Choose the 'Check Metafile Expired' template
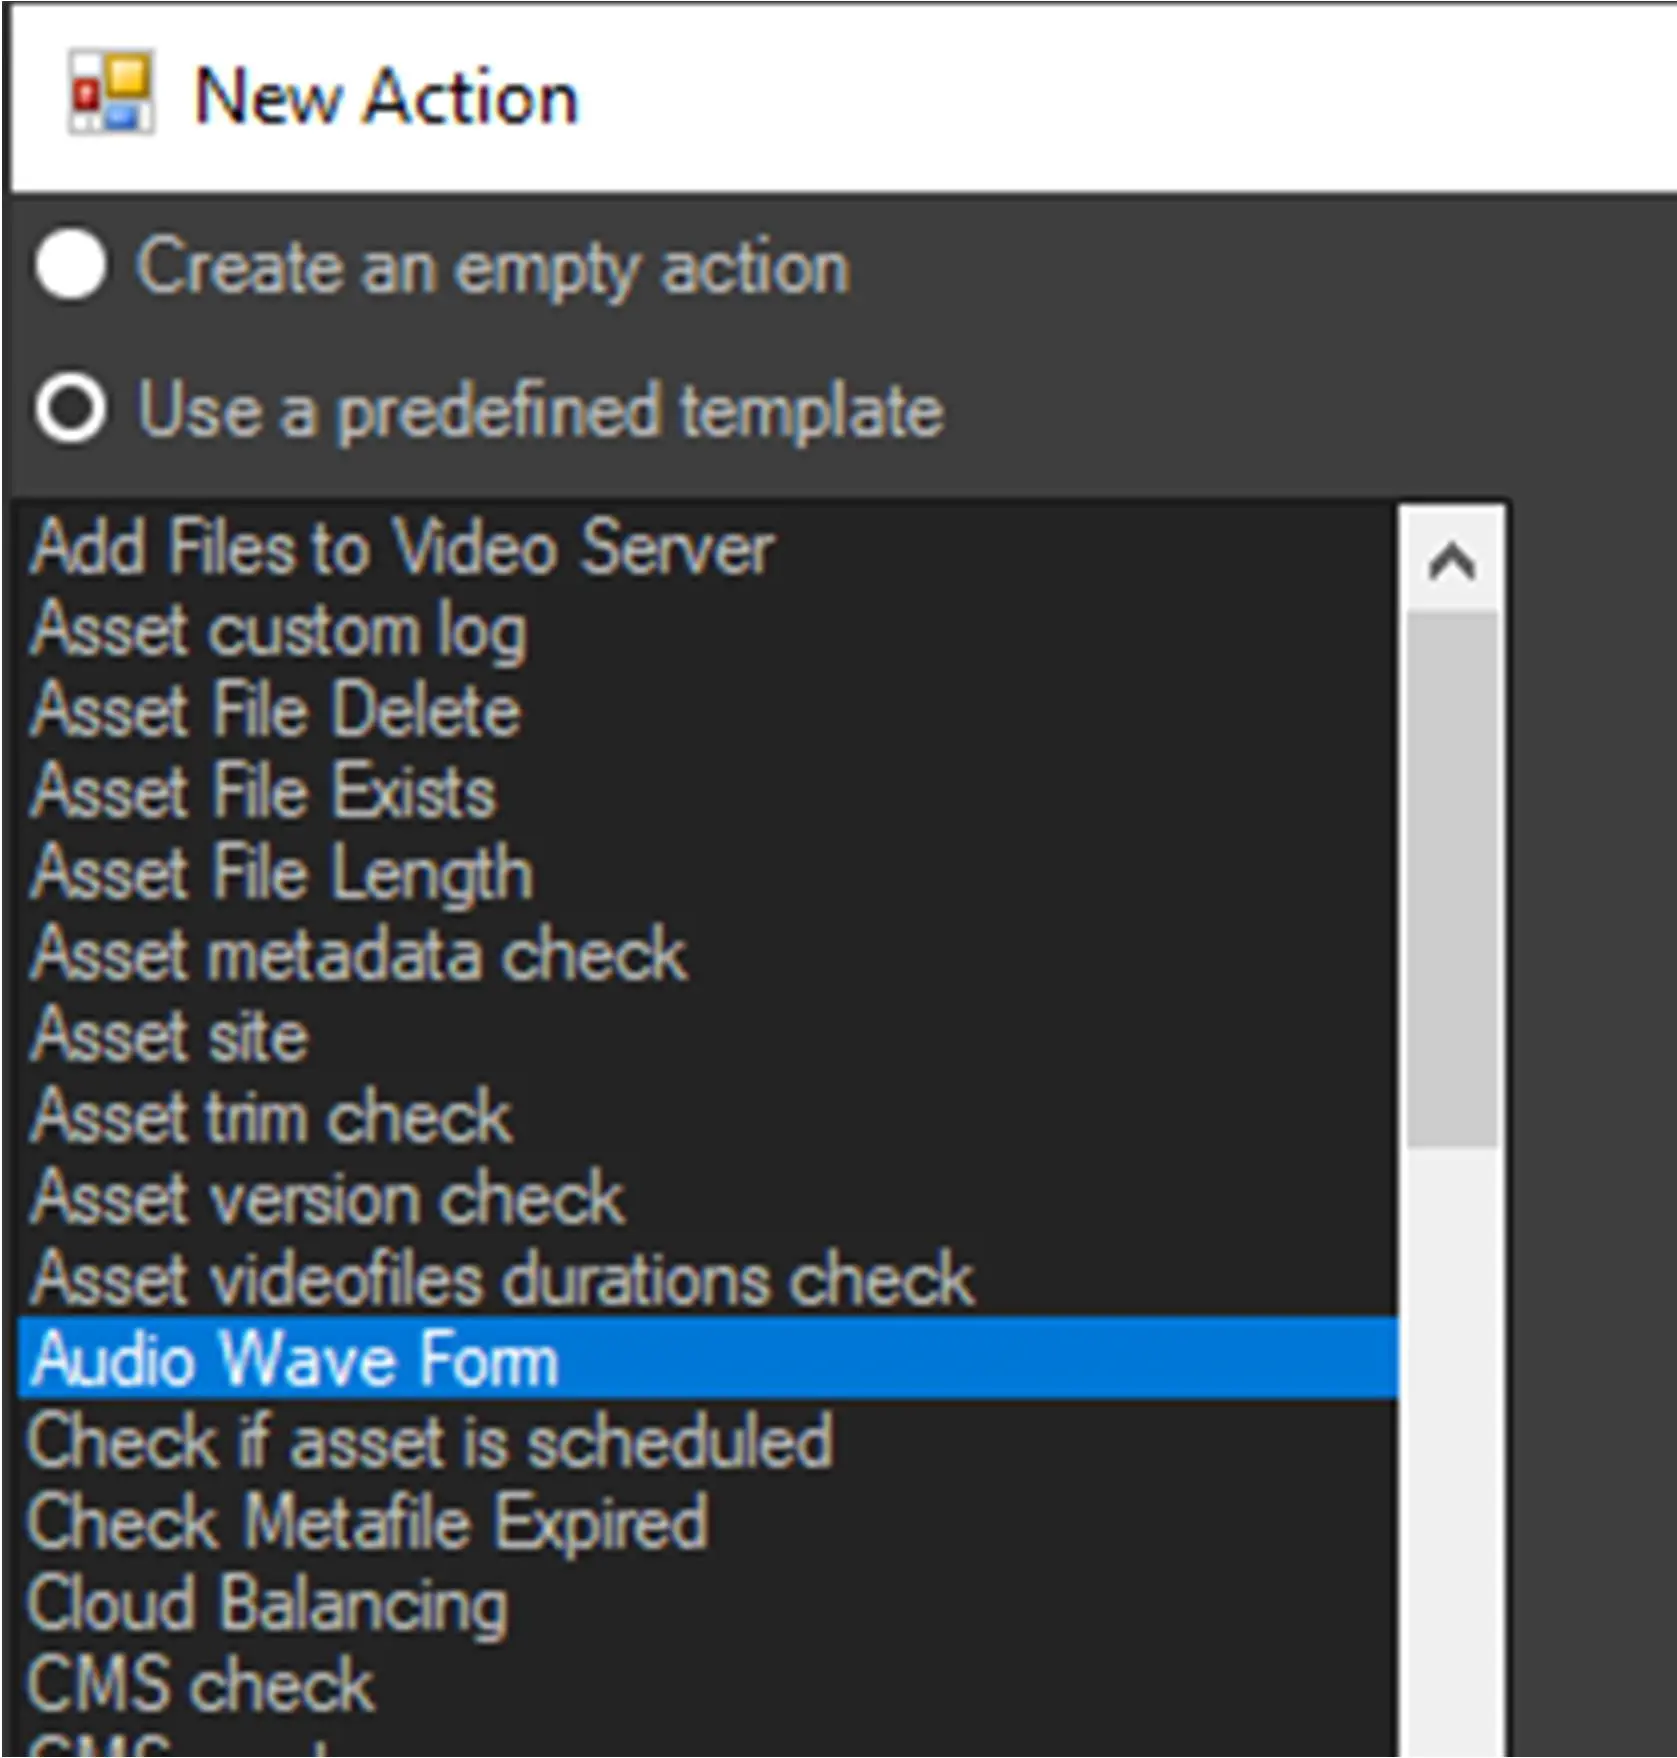Screen dimensions: 1677x1758 368,1522
